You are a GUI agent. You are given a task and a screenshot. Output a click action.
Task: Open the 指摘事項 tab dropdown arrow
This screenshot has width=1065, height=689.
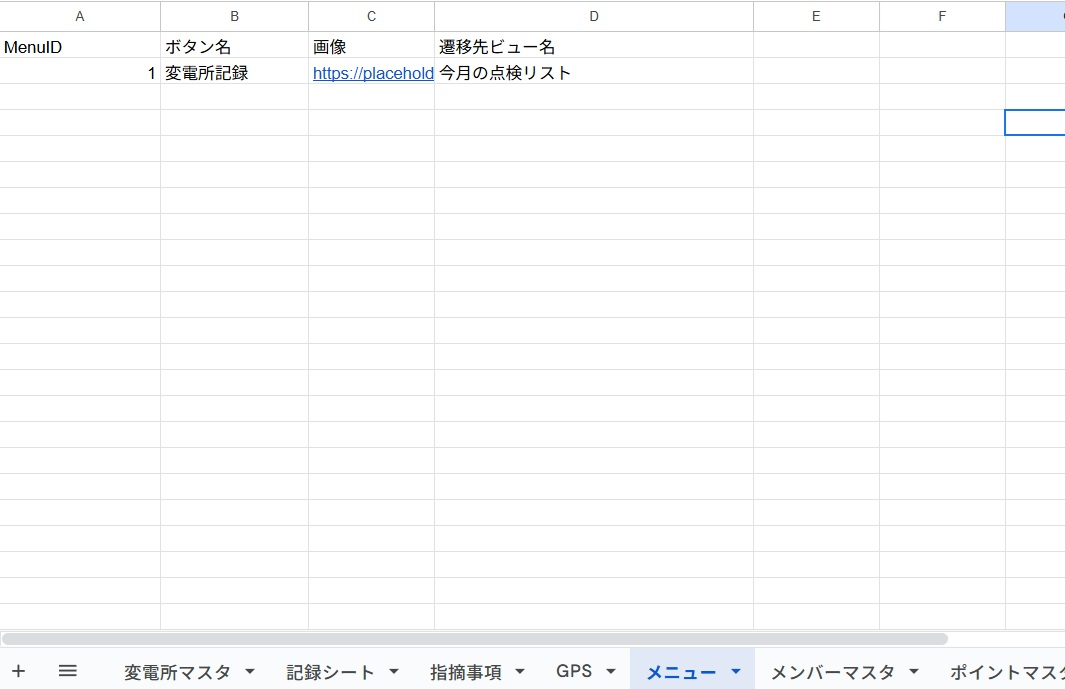pos(520,672)
